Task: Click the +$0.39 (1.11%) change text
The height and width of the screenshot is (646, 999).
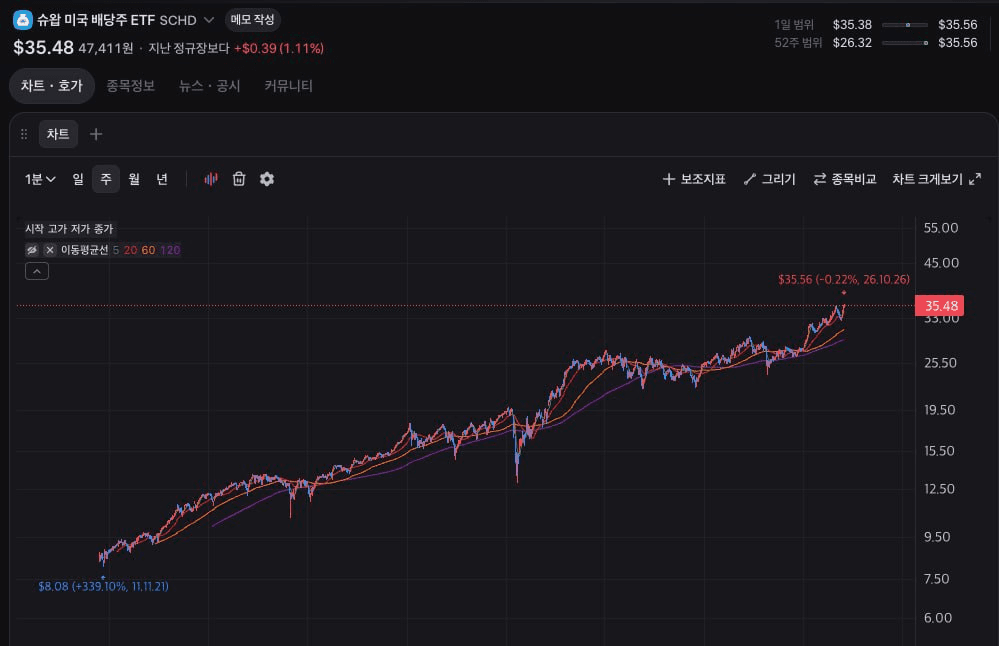Action: point(279,48)
